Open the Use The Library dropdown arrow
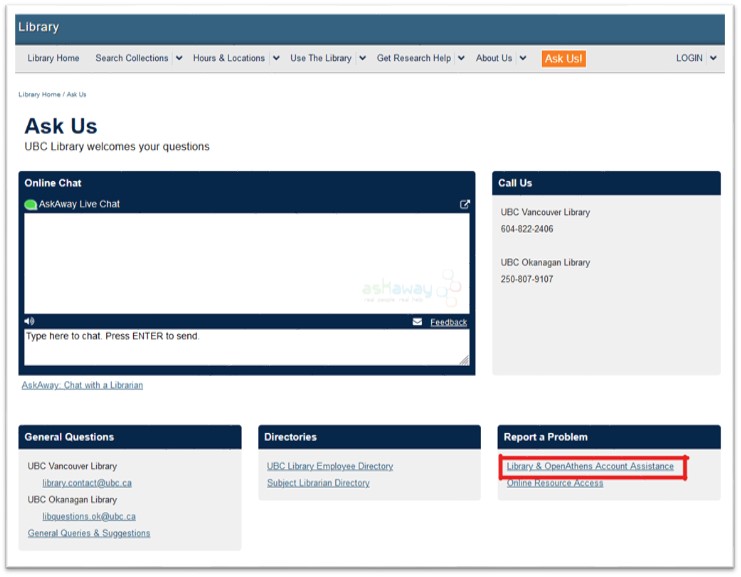The height and width of the screenshot is (577, 741). [x=362, y=58]
